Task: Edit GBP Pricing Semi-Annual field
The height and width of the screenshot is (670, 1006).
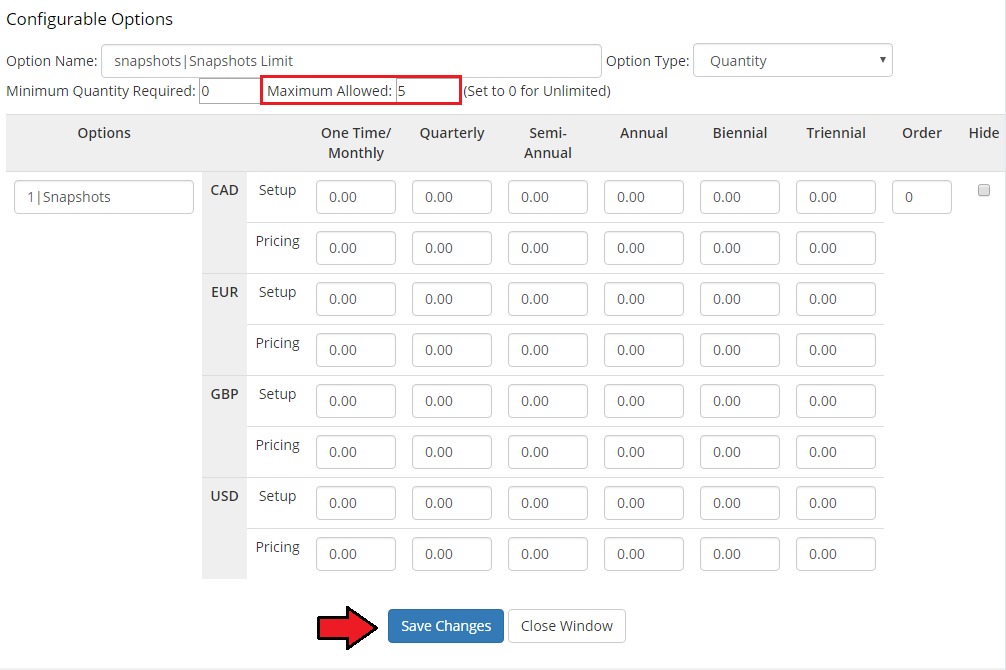Action: (x=548, y=452)
